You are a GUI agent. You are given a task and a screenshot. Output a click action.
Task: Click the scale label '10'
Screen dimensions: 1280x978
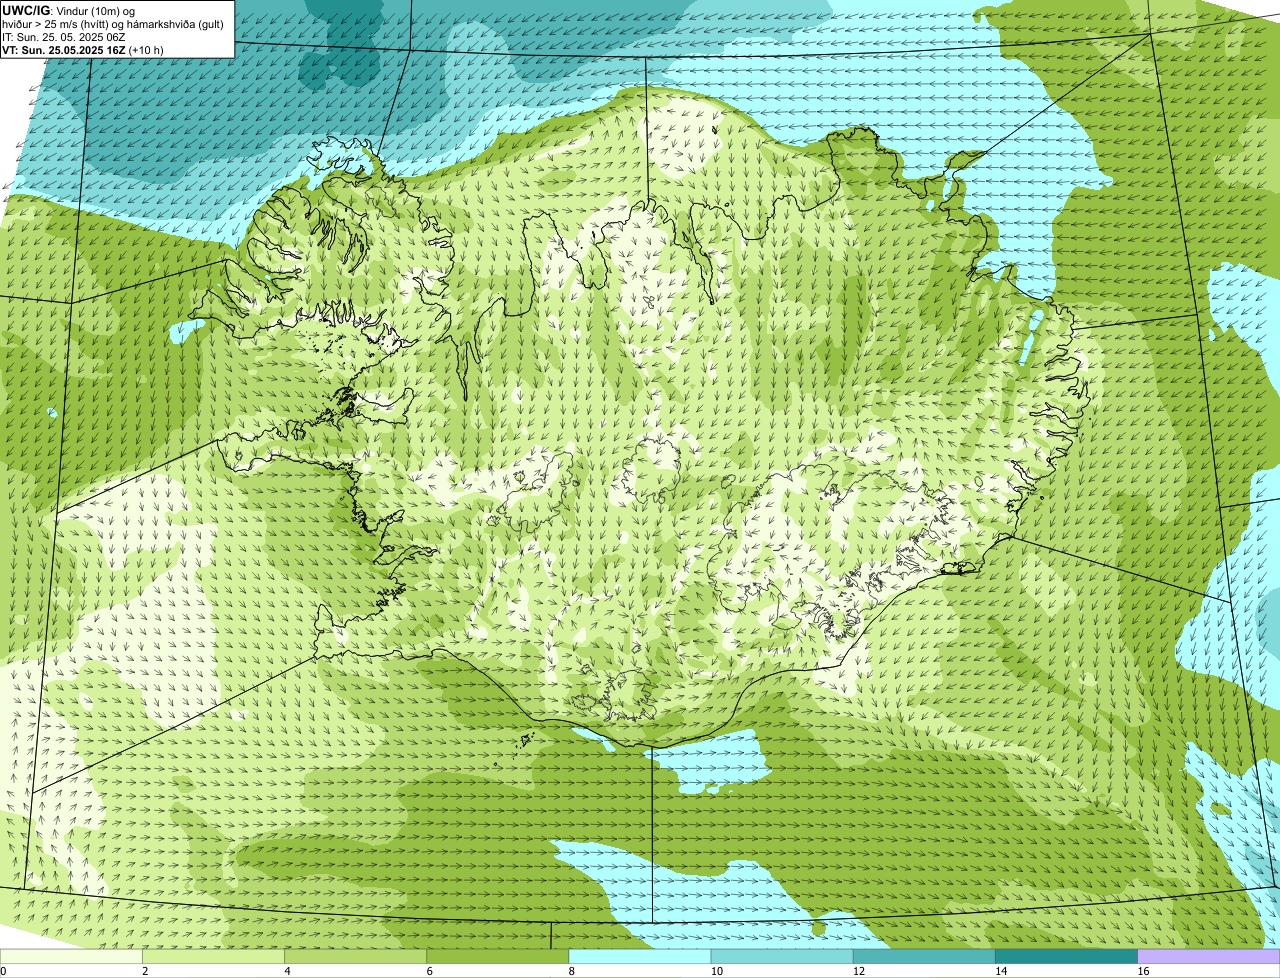717,971
